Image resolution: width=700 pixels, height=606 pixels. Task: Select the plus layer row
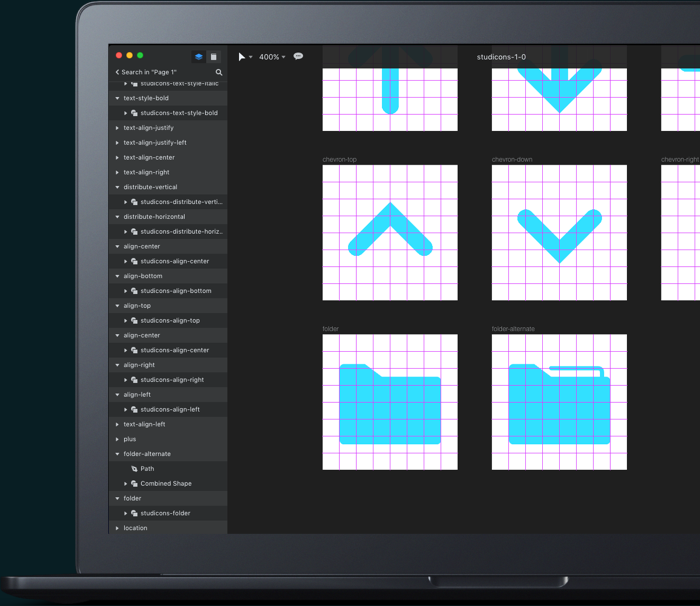click(168, 439)
